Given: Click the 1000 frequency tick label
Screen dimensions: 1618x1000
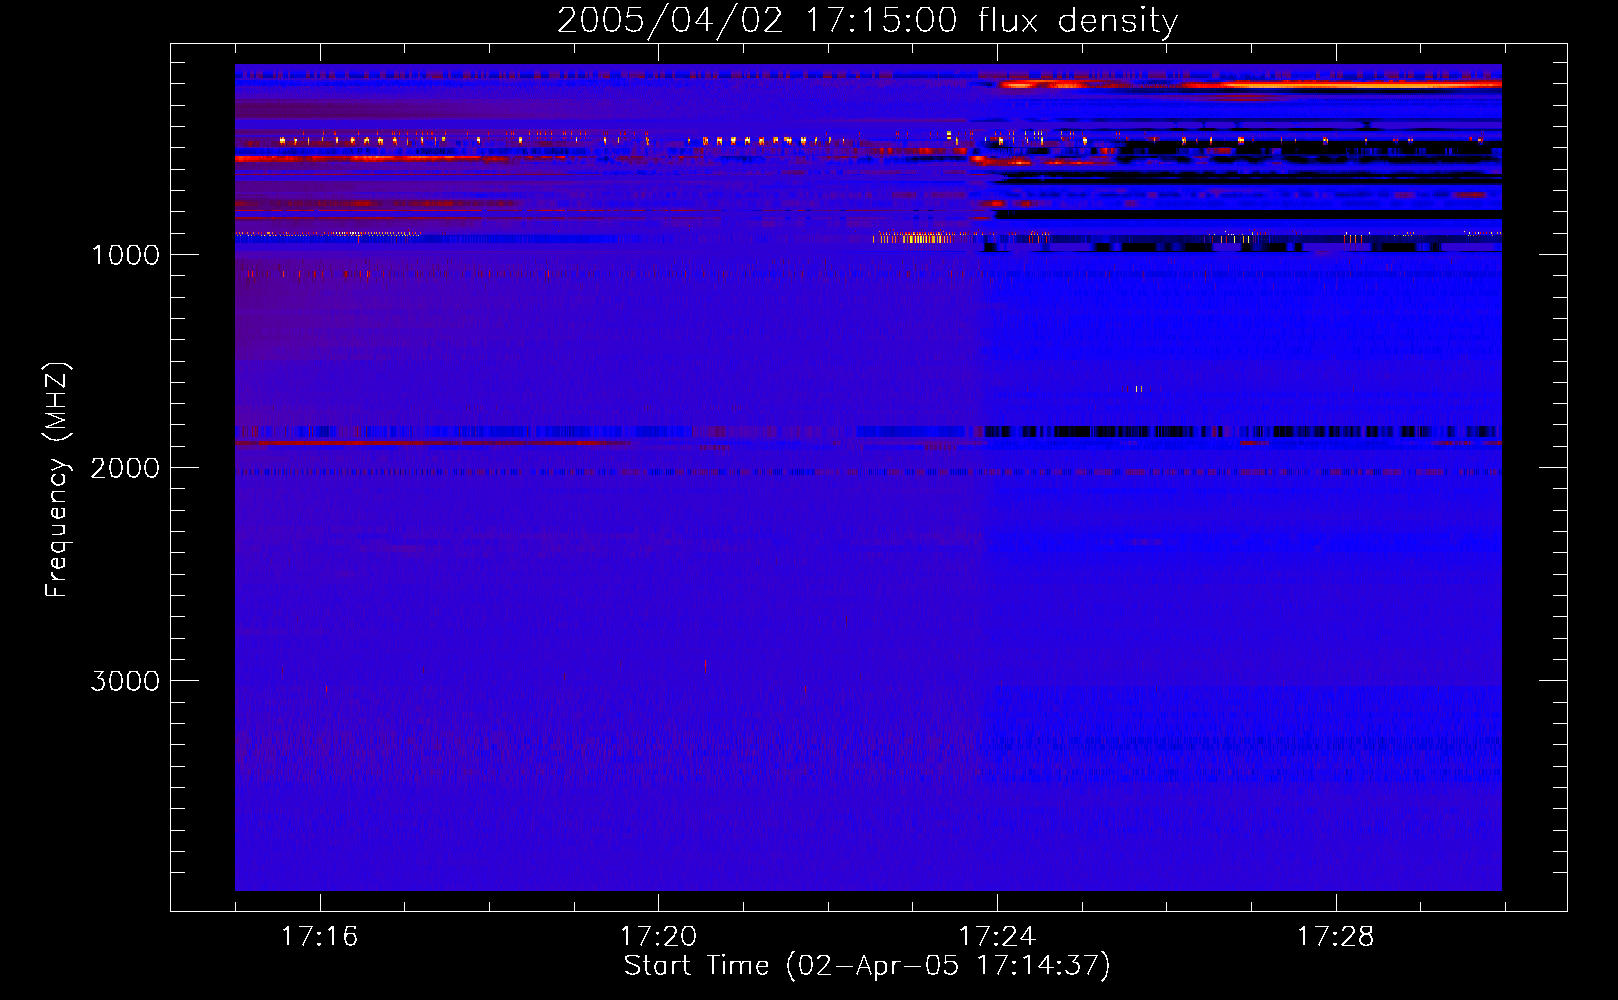Looking at the screenshot, I should [x=125, y=255].
